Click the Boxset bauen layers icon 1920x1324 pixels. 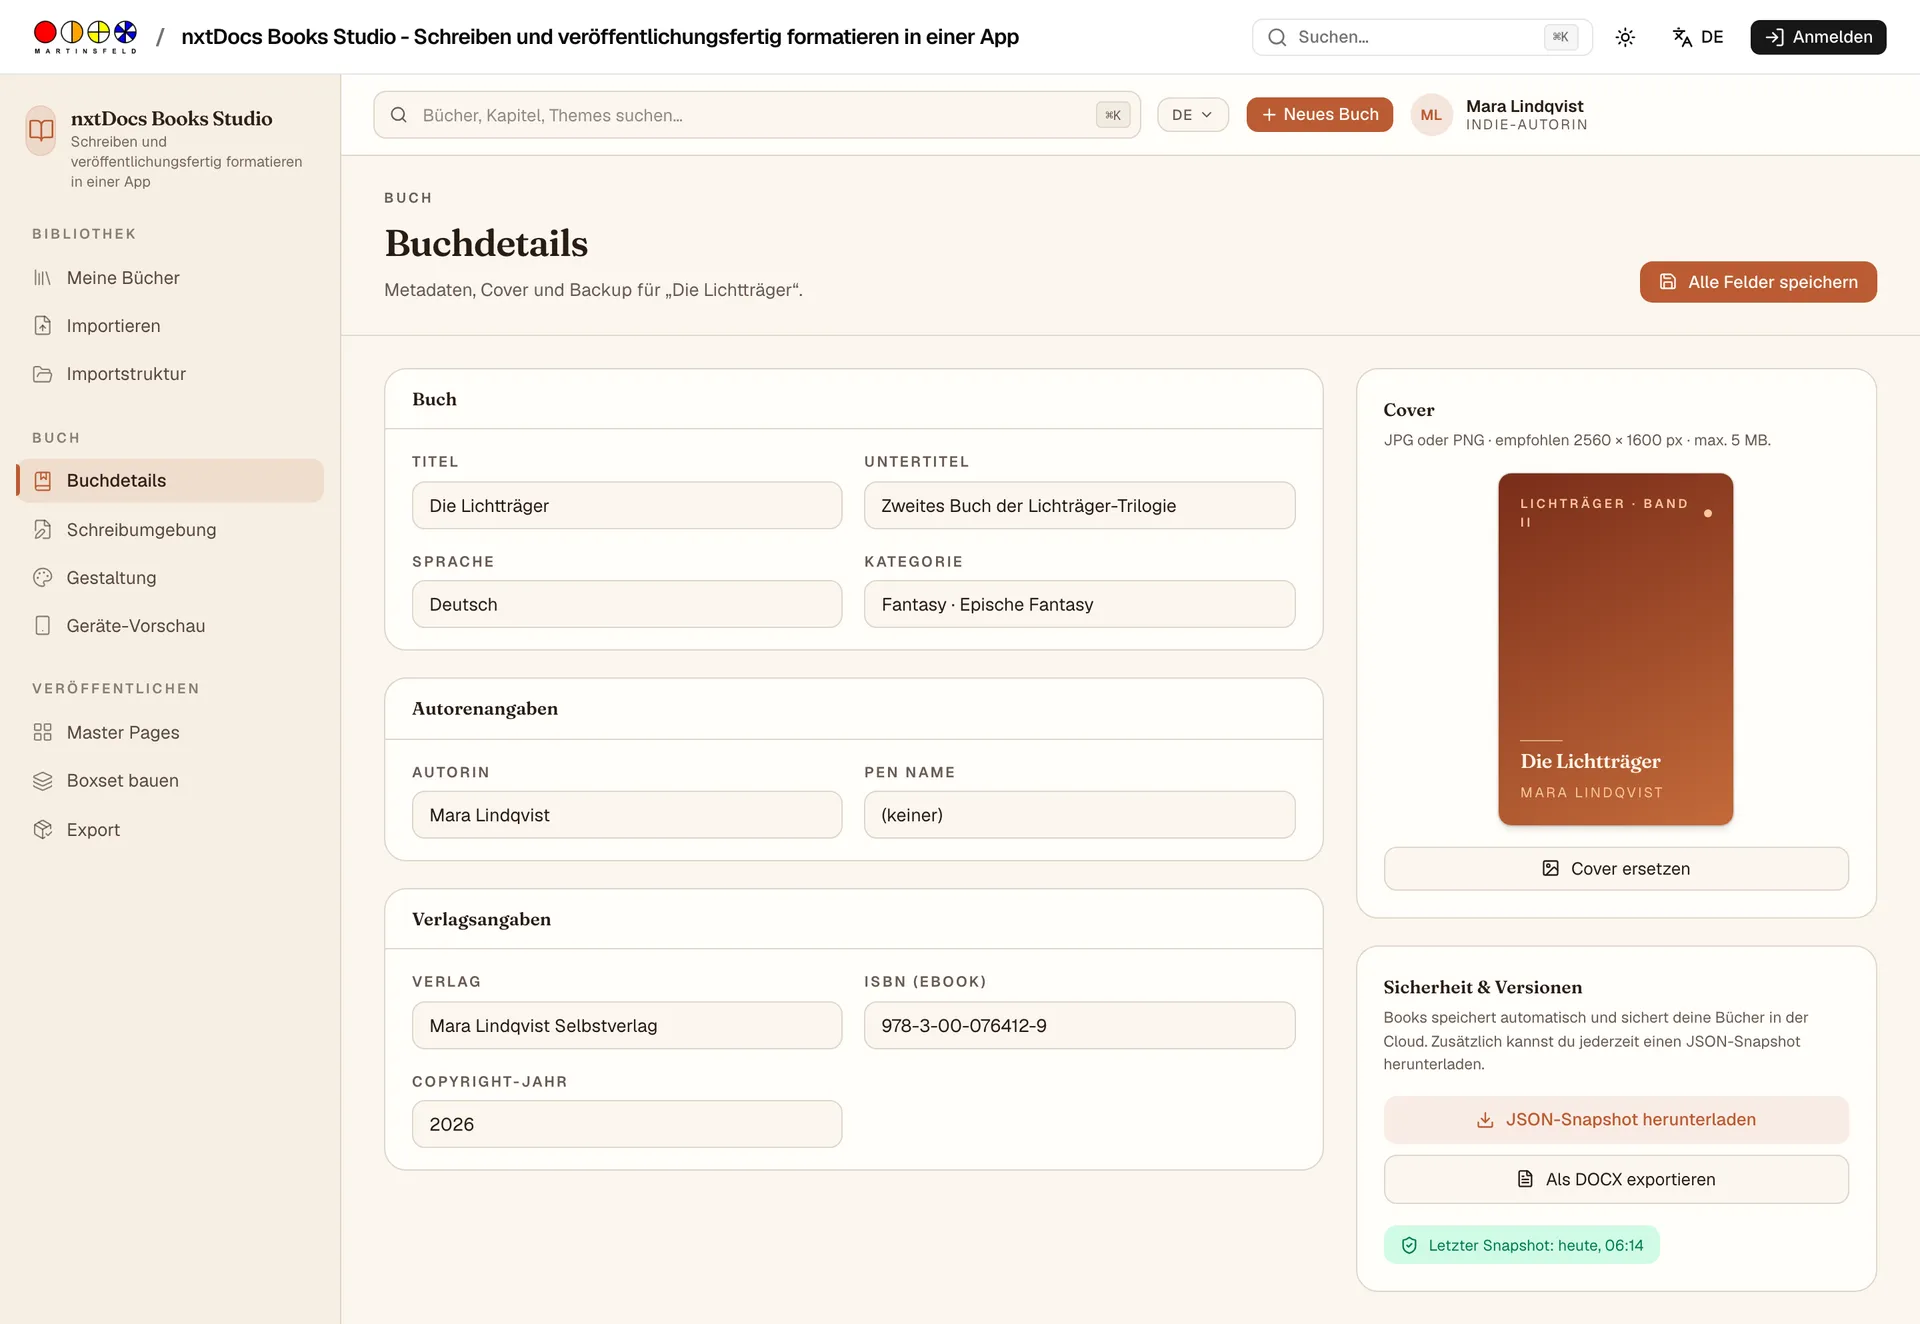[42, 781]
